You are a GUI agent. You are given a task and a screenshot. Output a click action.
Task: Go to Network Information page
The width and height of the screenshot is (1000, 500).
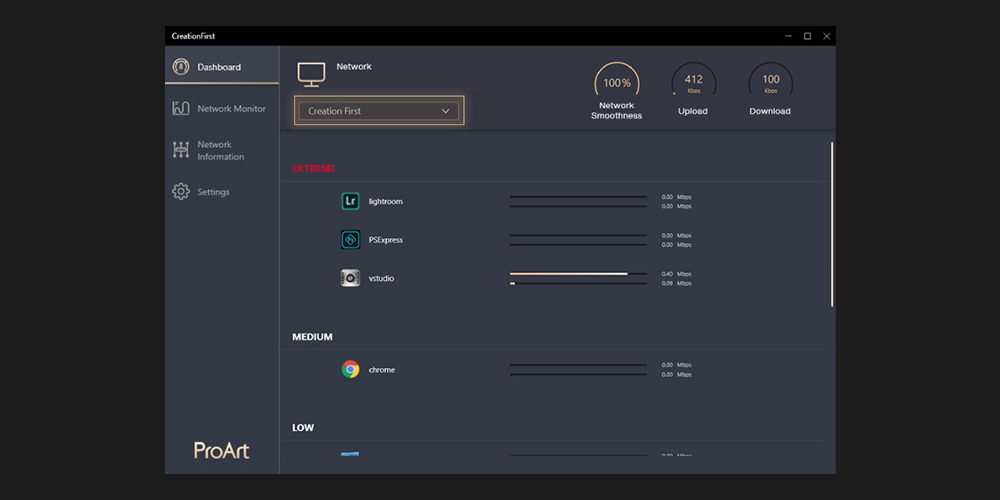point(220,151)
